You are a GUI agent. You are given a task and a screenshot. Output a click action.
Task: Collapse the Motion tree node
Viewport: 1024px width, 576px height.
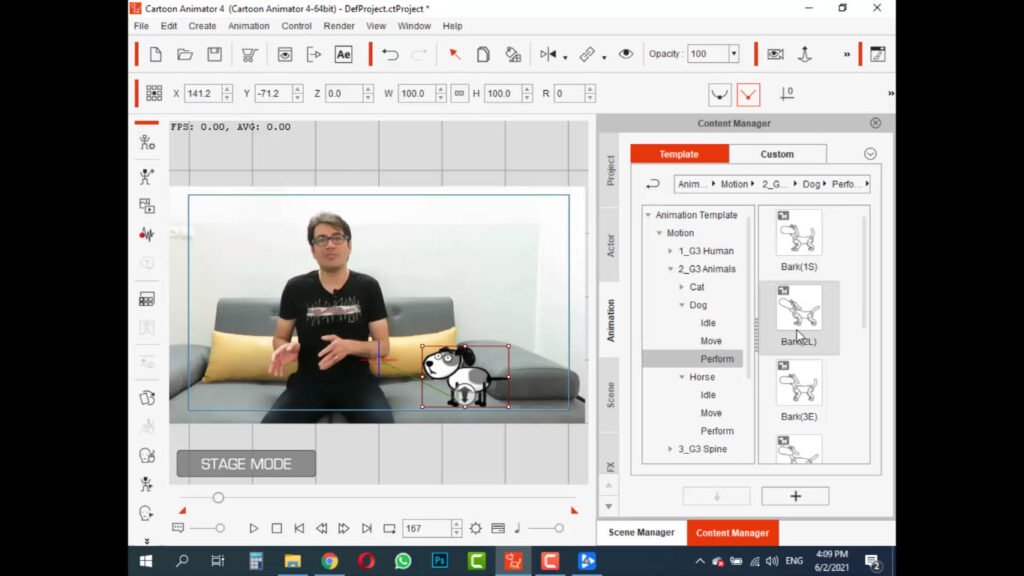(x=660, y=233)
